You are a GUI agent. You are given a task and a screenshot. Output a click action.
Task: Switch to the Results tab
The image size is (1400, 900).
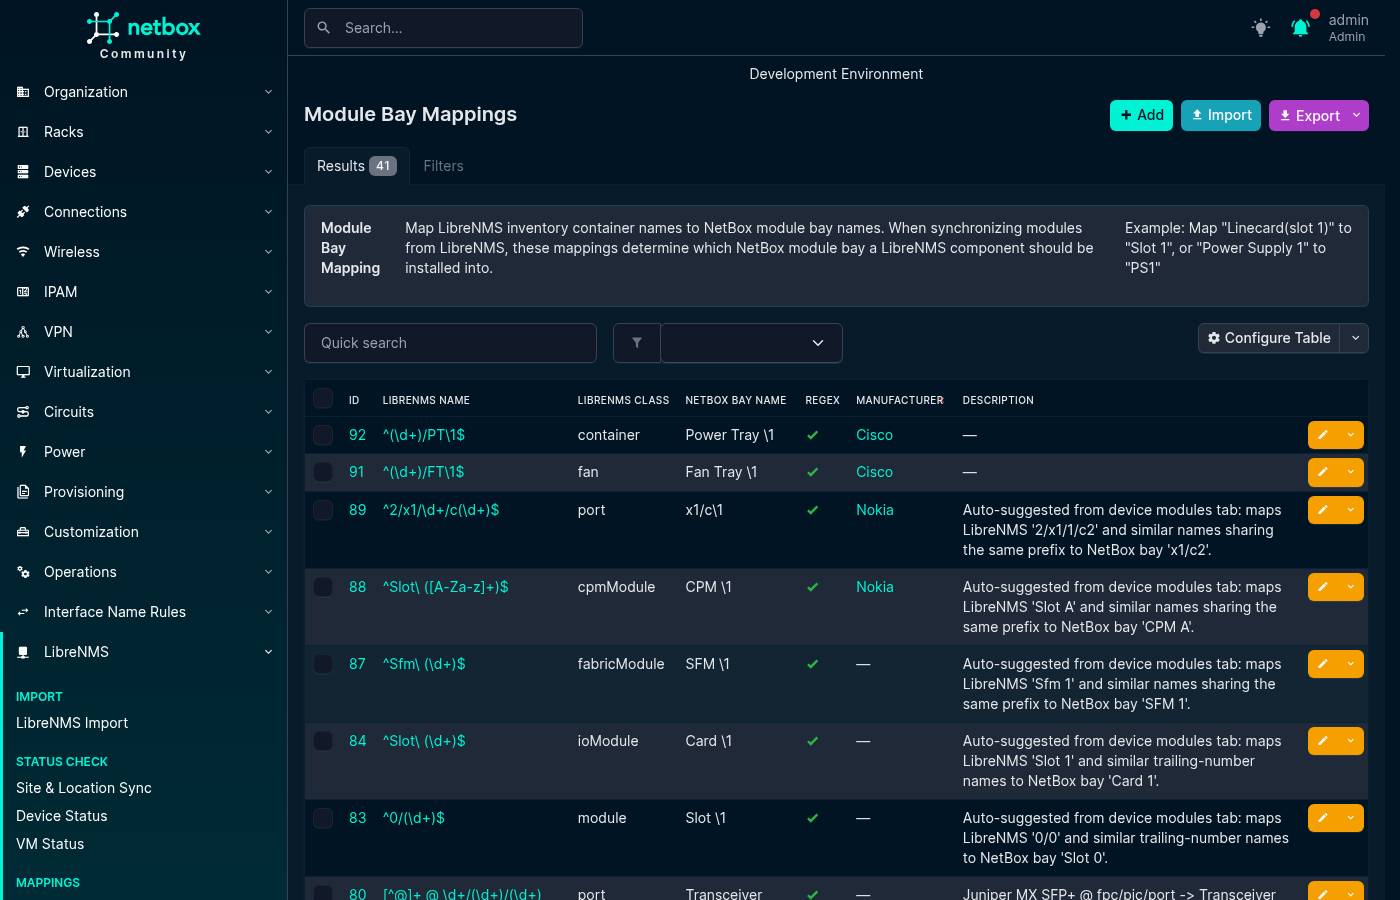[357, 166]
